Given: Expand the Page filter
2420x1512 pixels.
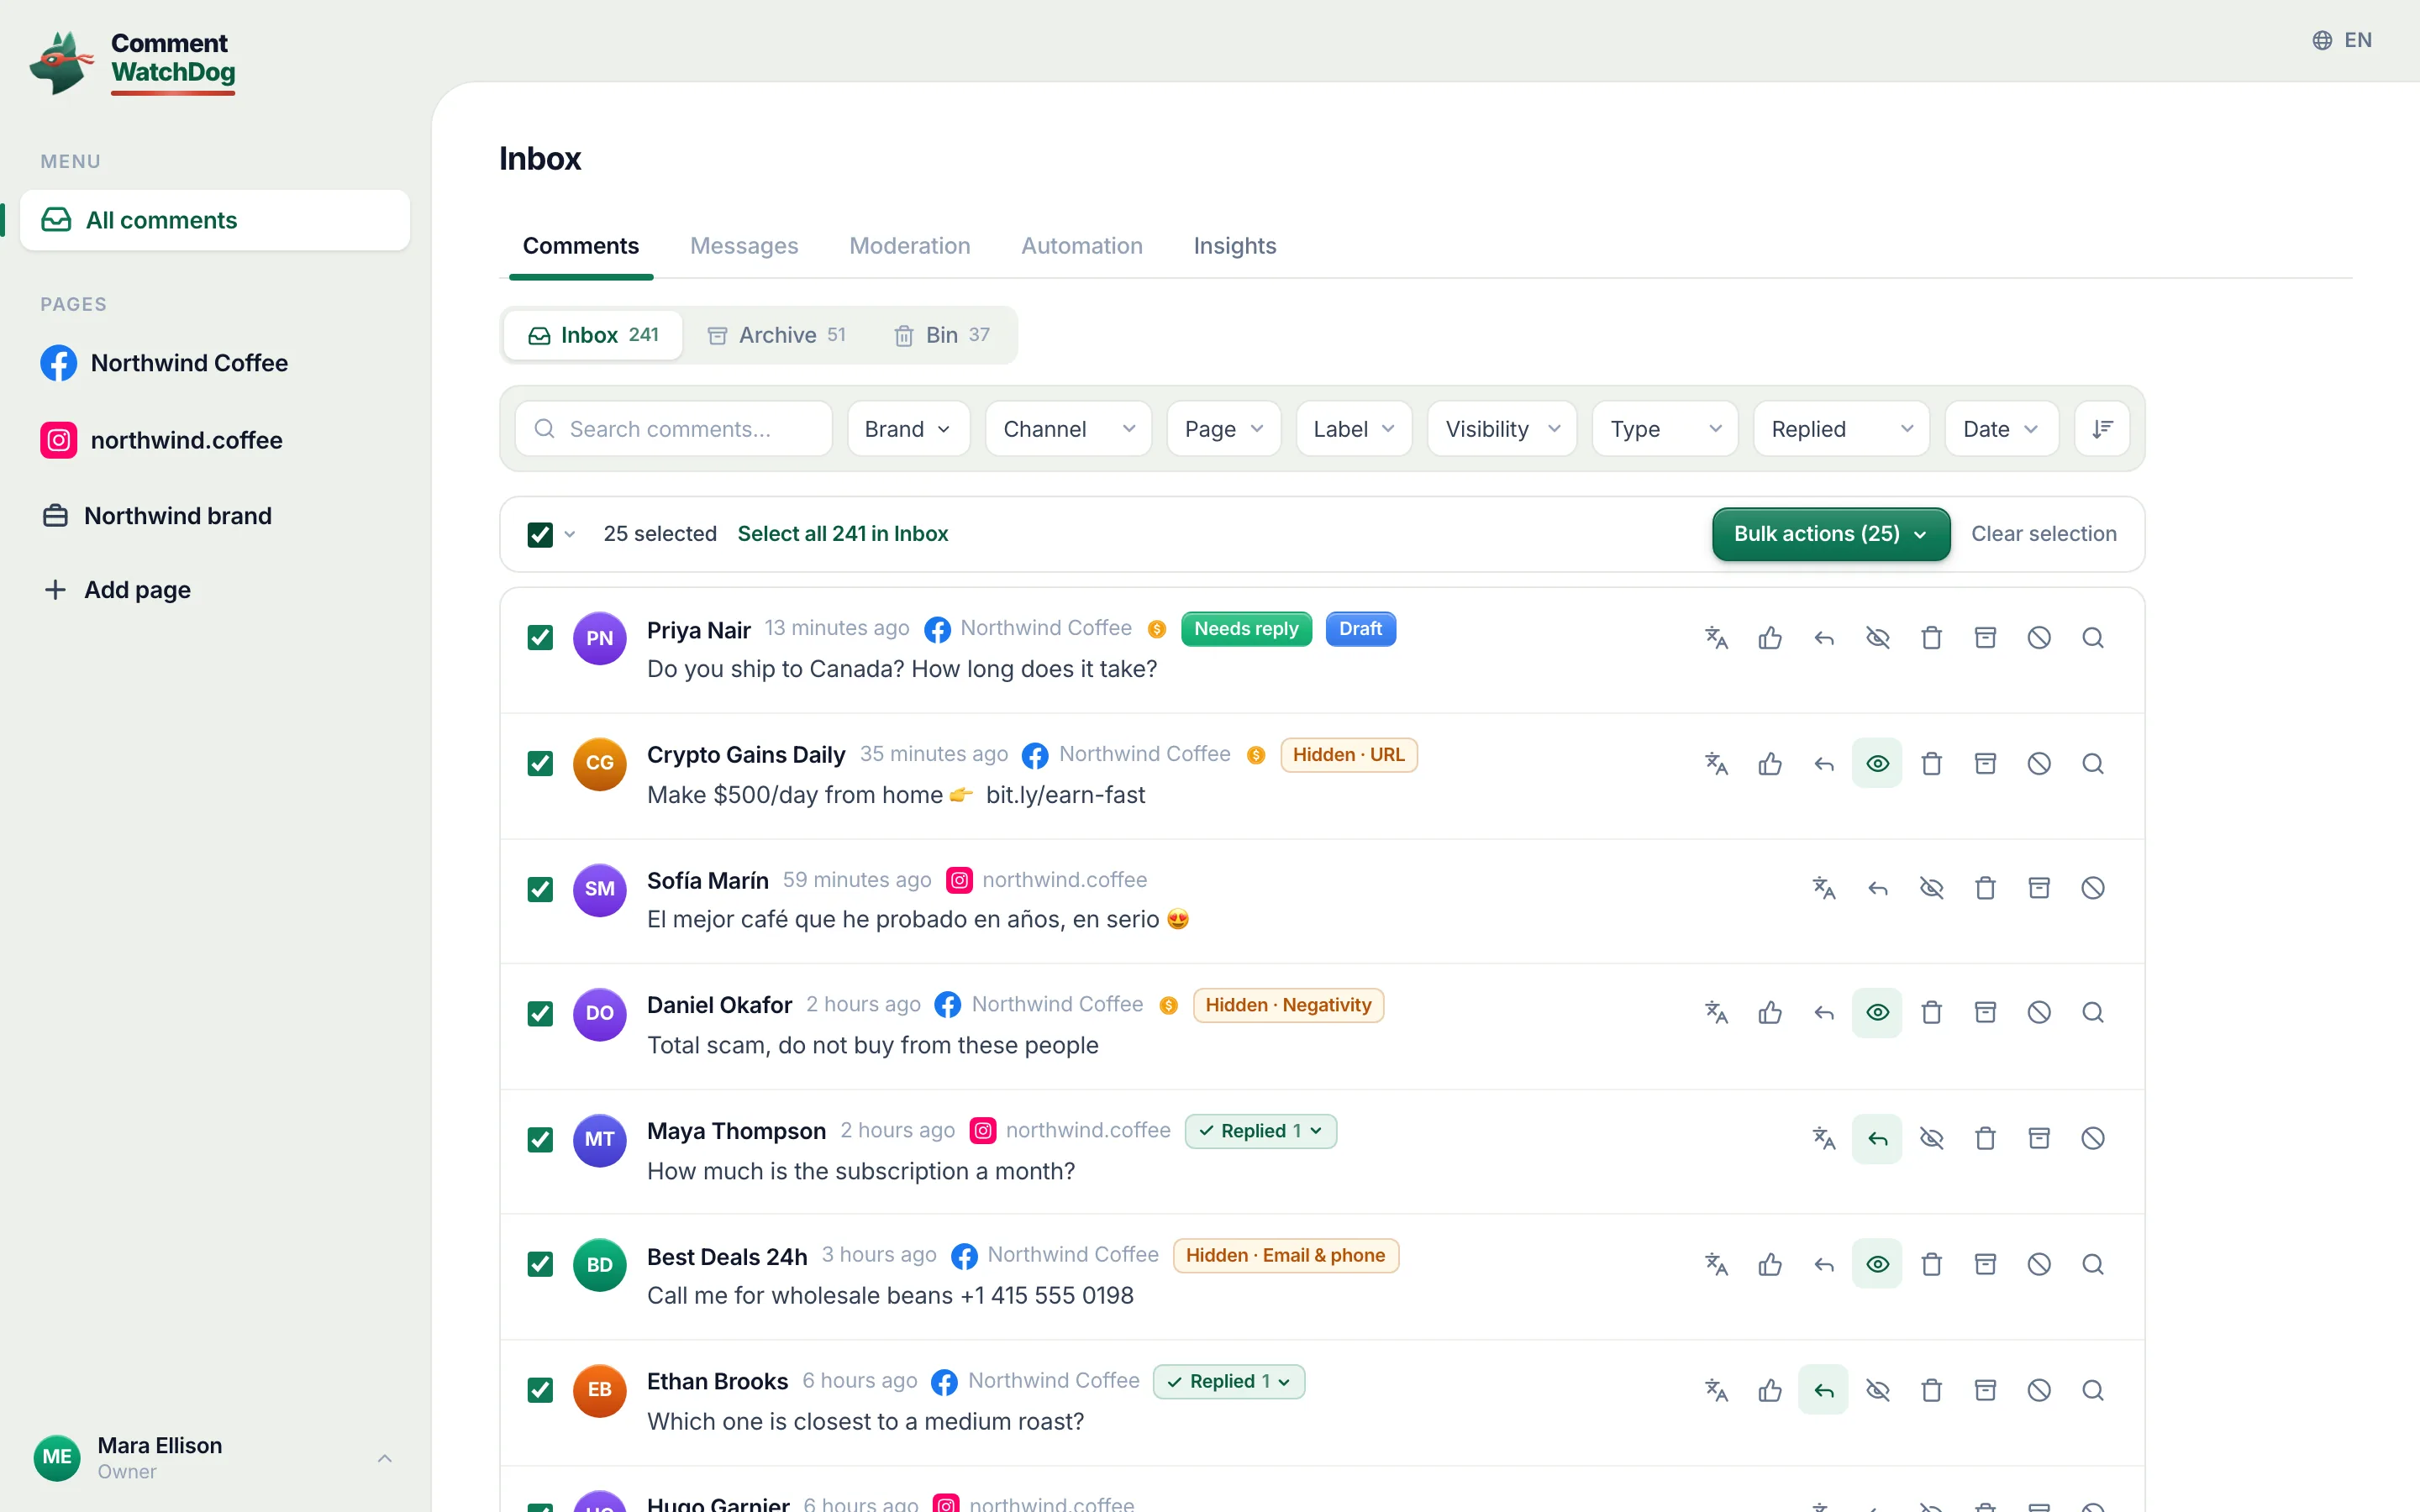Looking at the screenshot, I should click(1224, 429).
